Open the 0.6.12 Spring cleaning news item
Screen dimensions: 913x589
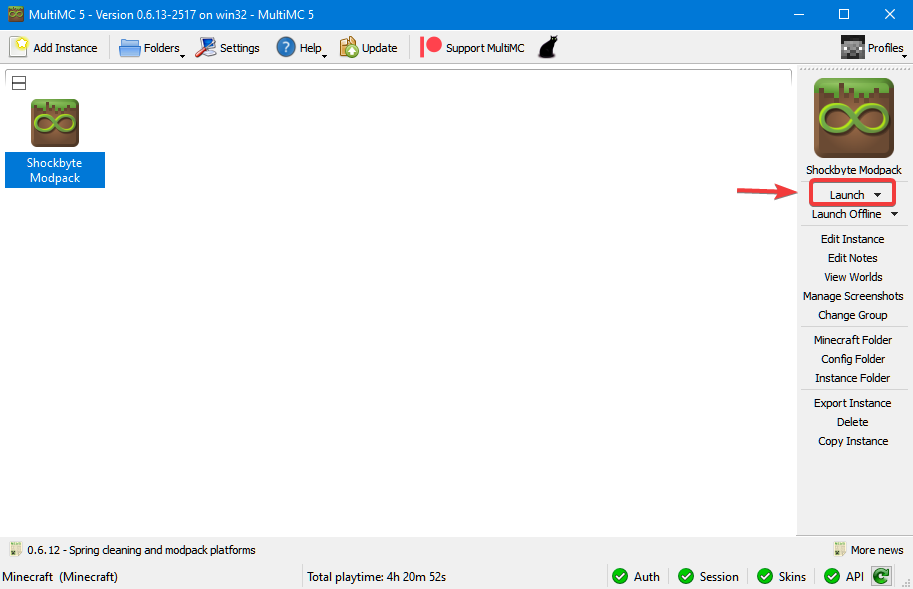click(141, 550)
